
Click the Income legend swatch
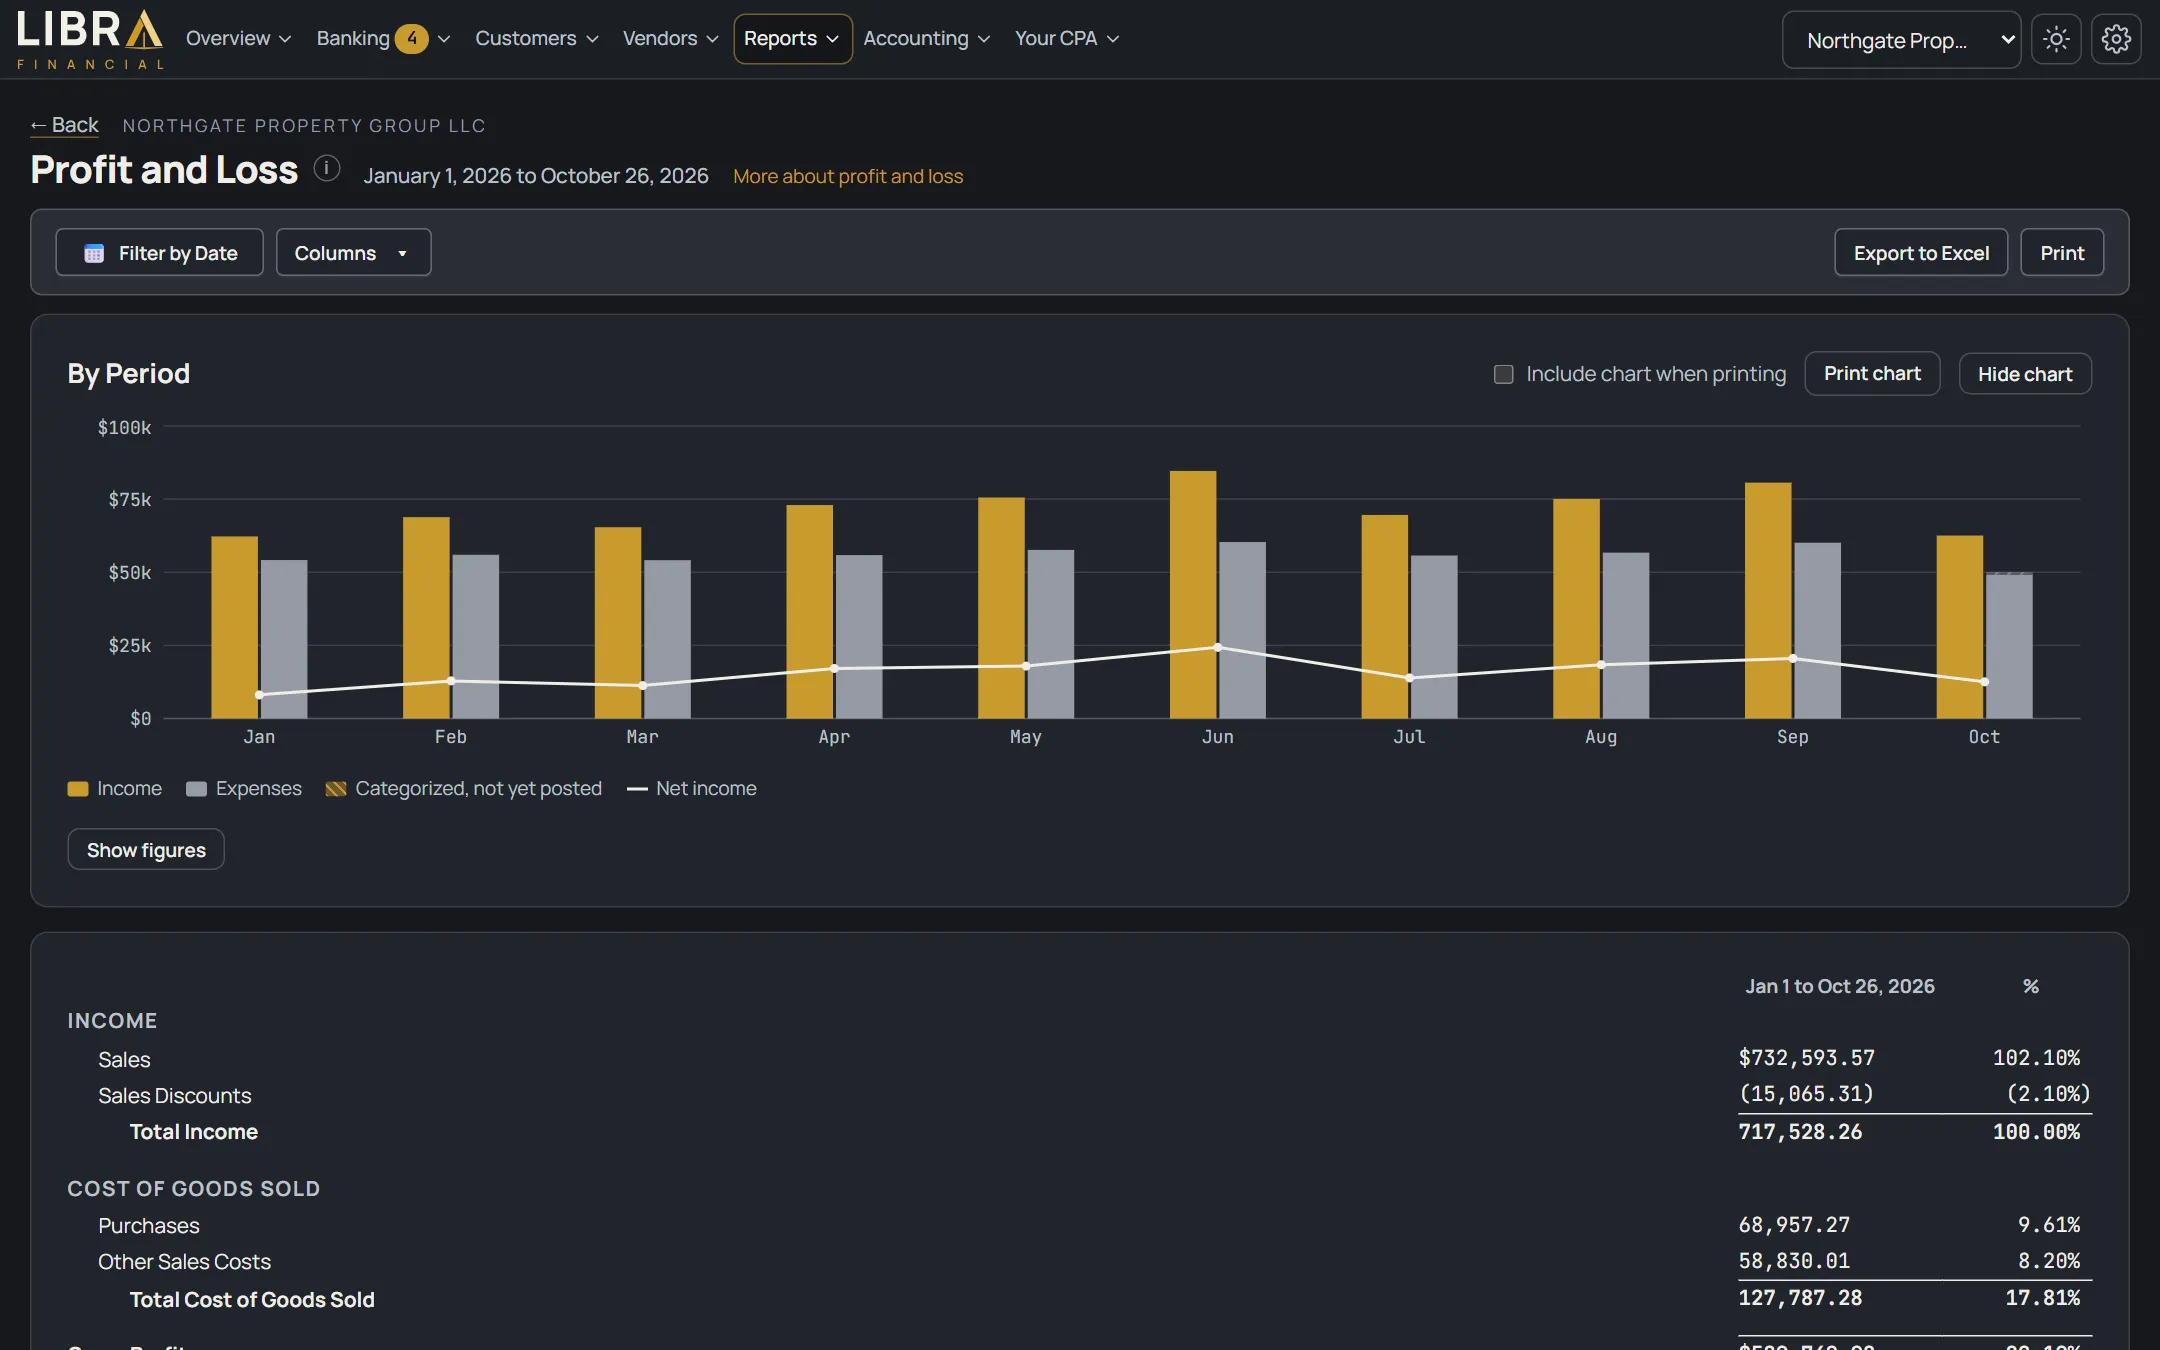[x=78, y=789]
